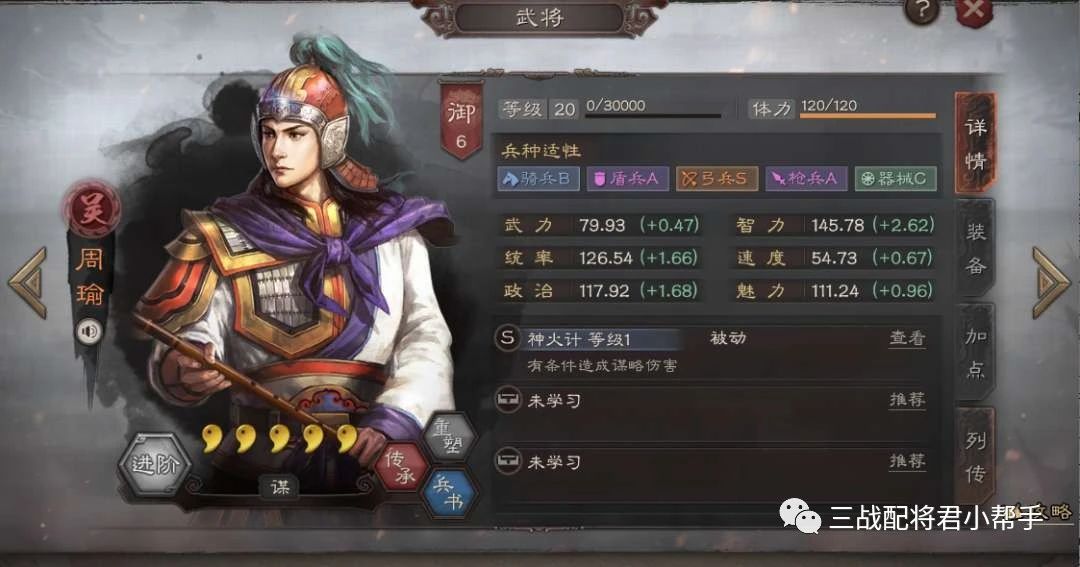Select the 神火计 S skill icon

(x=508, y=338)
